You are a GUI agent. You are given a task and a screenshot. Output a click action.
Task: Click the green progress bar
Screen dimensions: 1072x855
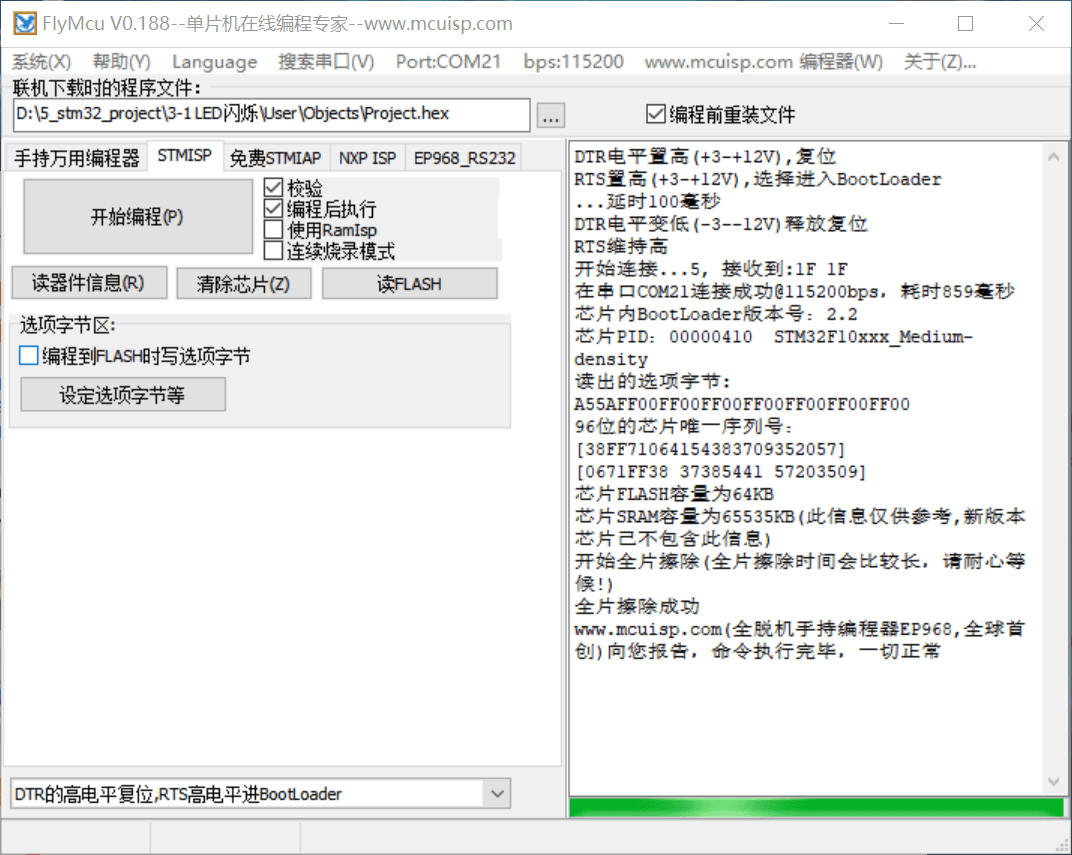[816, 807]
